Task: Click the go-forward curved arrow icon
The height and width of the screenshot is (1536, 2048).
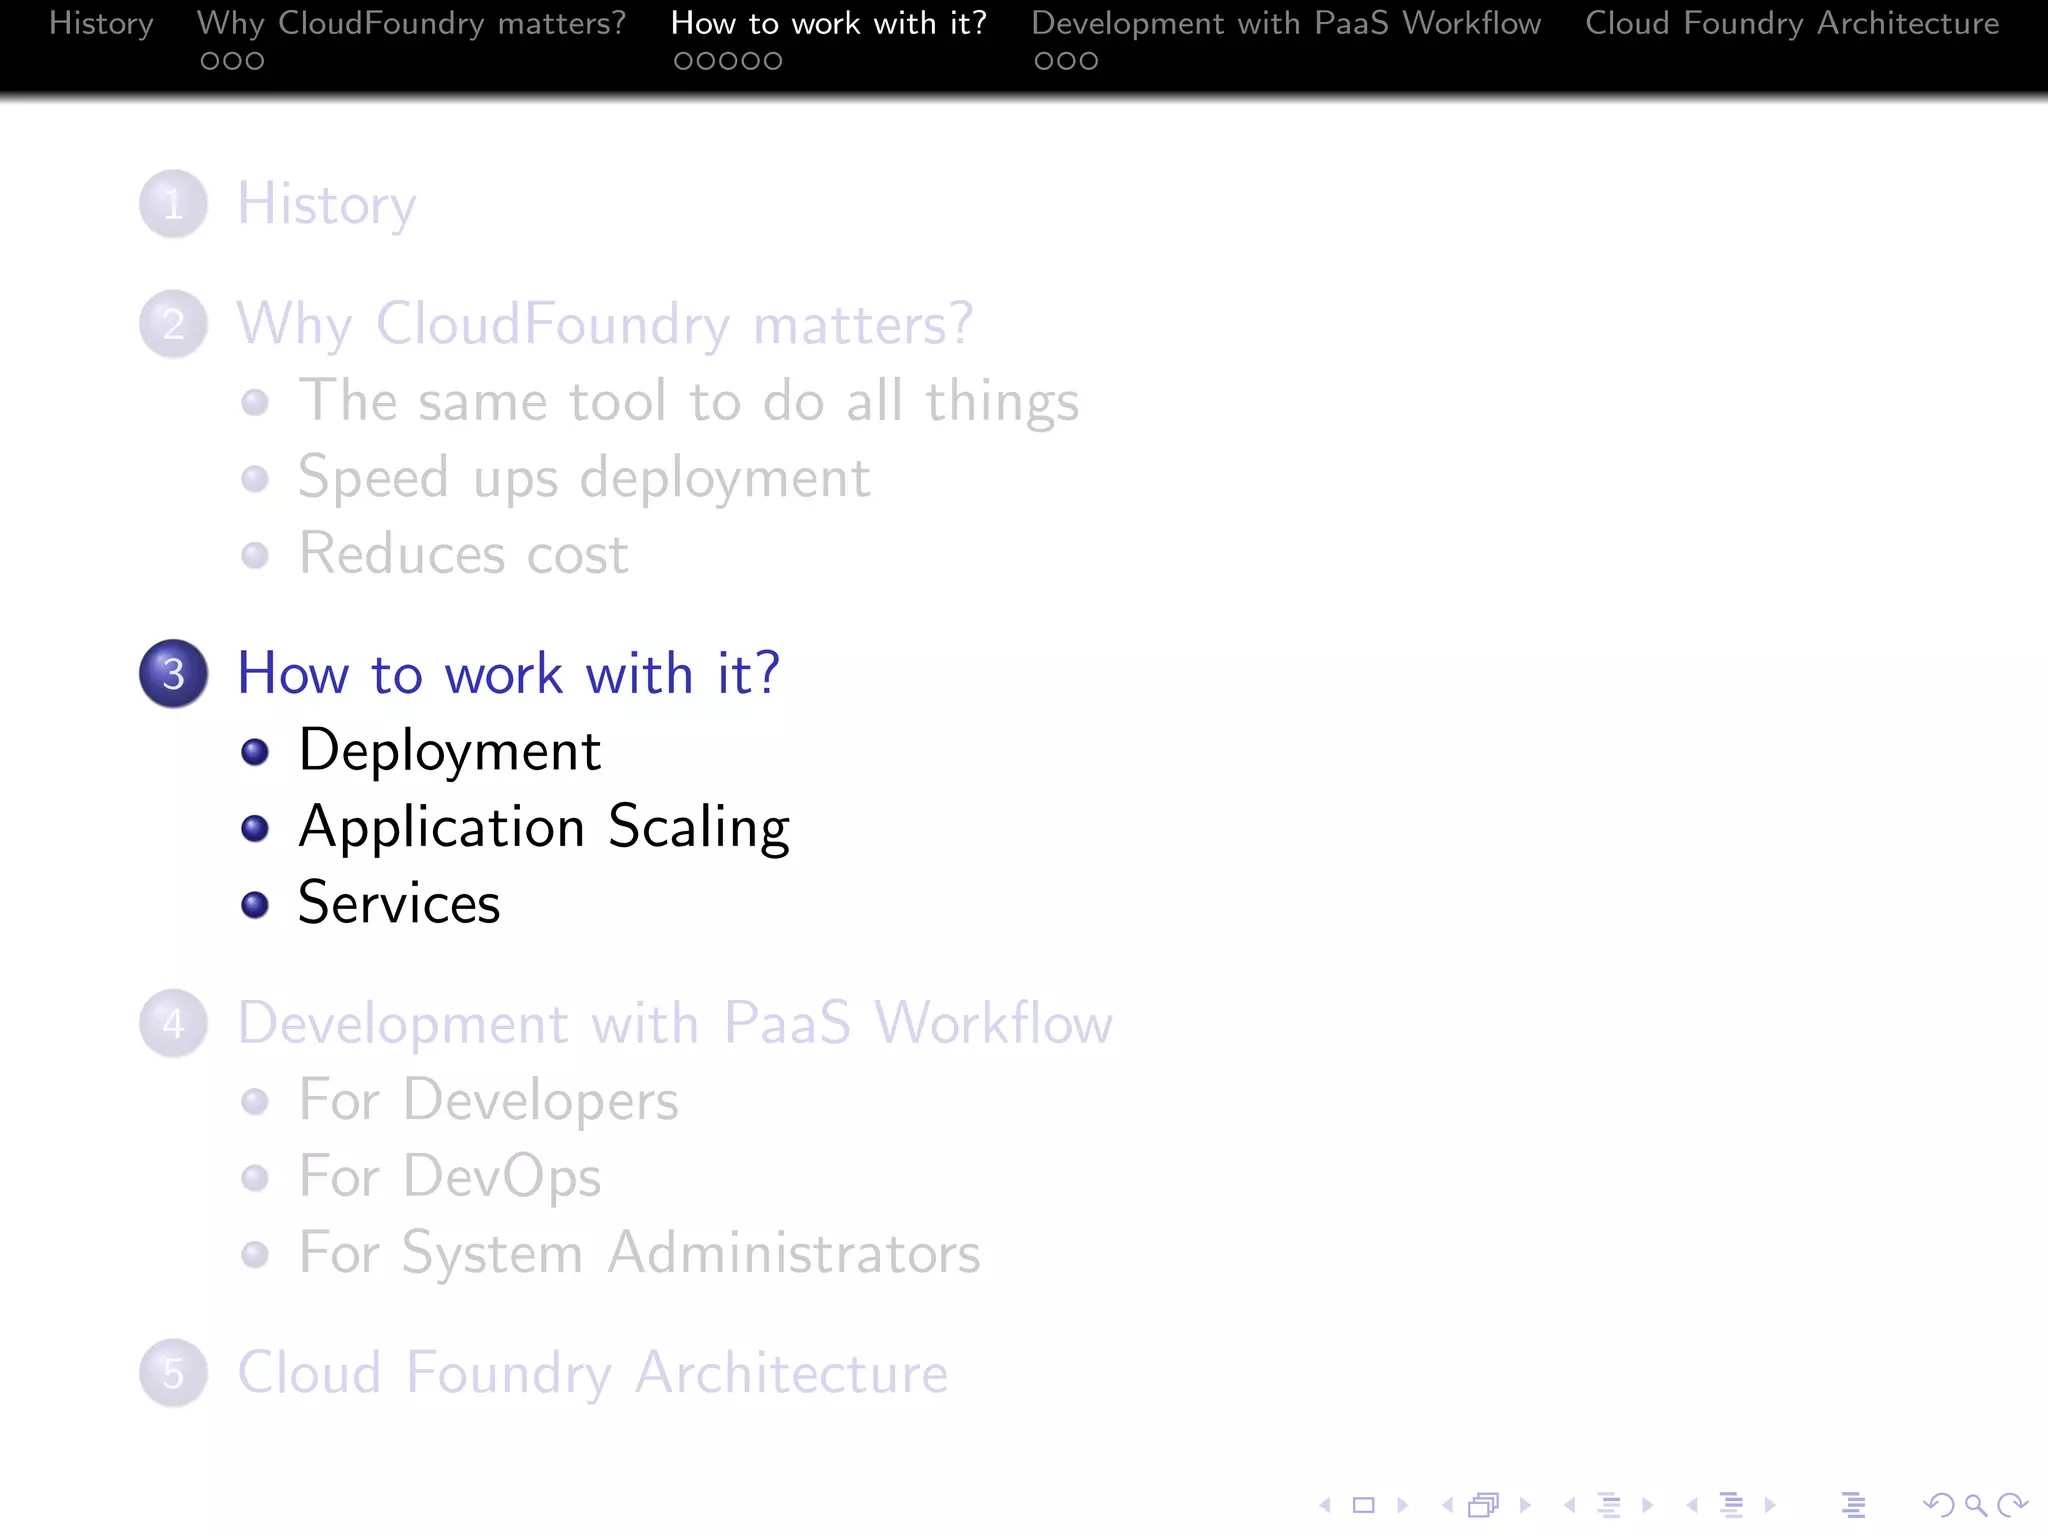Action: (x=2012, y=1505)
